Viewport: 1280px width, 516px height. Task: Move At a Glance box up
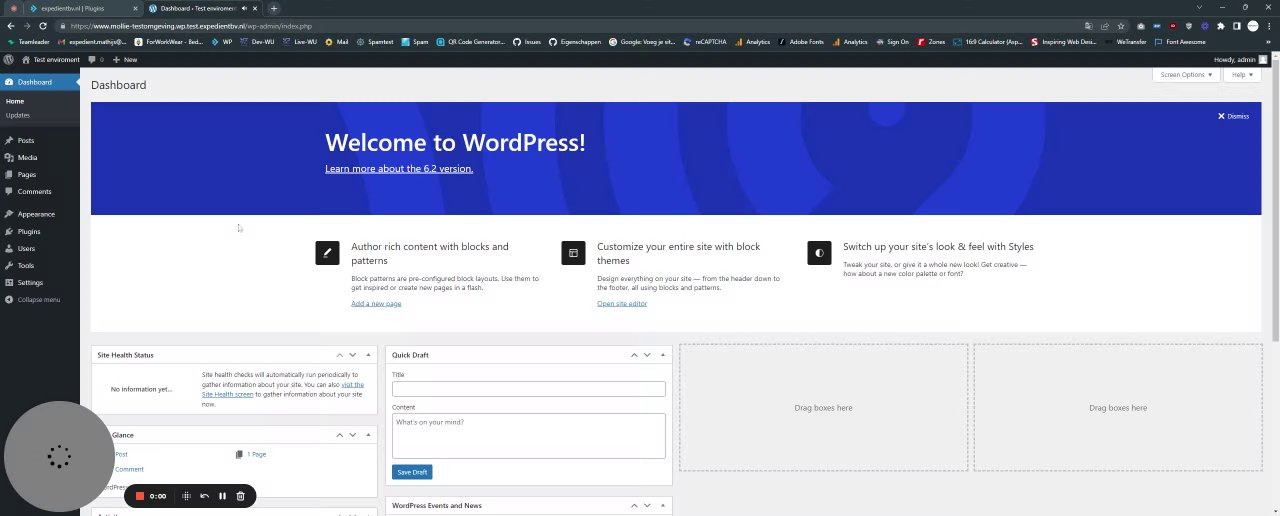point(339,435)
